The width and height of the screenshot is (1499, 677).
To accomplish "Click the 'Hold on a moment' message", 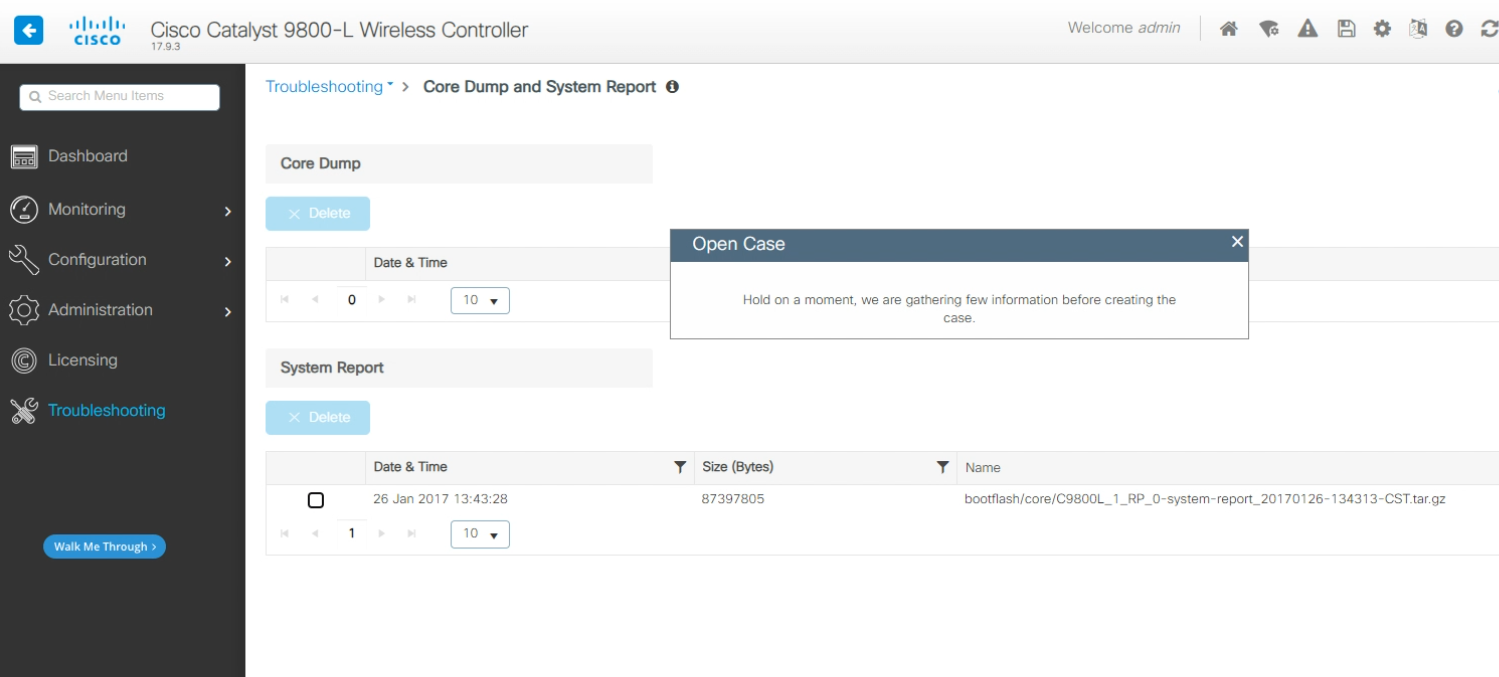I will pos(959,309).
